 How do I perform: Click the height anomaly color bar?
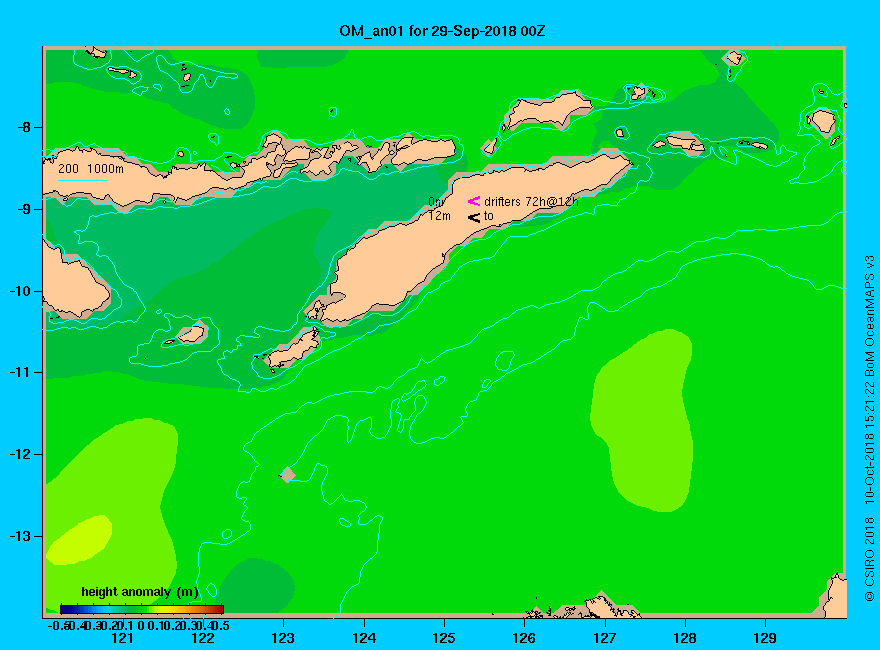coord(142,610)
